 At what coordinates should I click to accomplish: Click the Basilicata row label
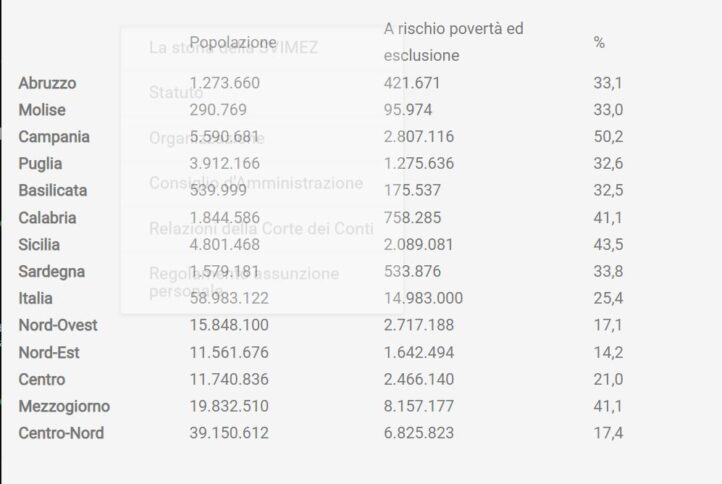coord(53,190)
